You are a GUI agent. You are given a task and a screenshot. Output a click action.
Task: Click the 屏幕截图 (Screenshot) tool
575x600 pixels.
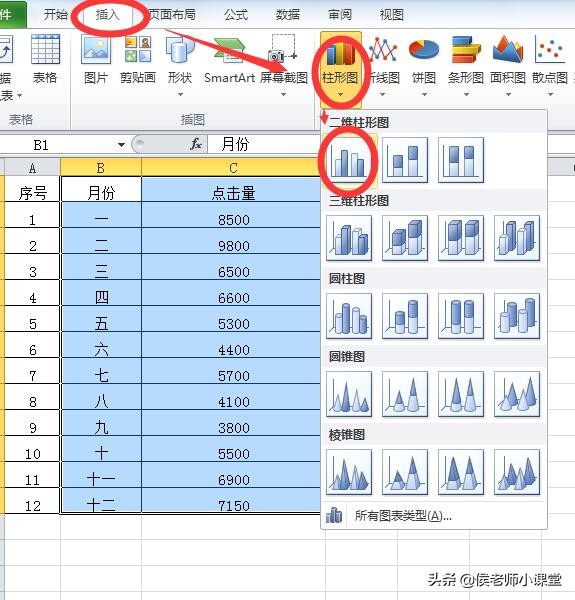click(283, 65)
